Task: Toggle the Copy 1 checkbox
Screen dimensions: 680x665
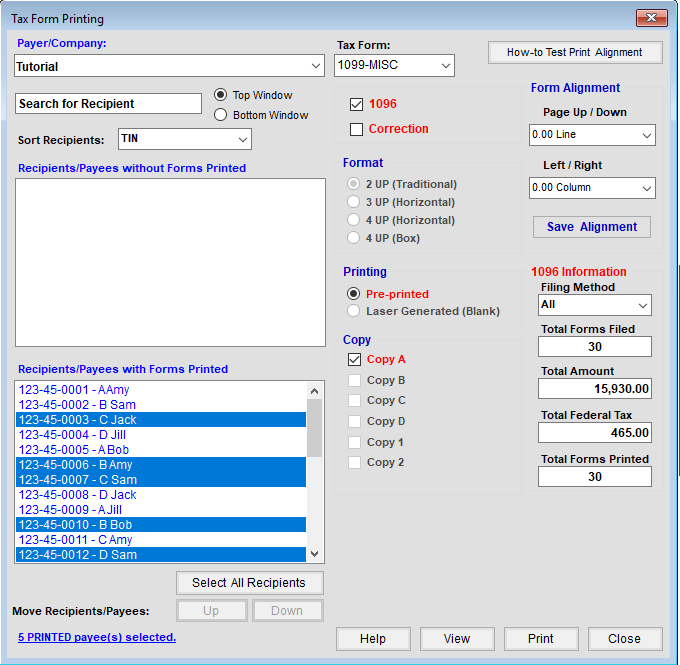Action: coord(354,442)
